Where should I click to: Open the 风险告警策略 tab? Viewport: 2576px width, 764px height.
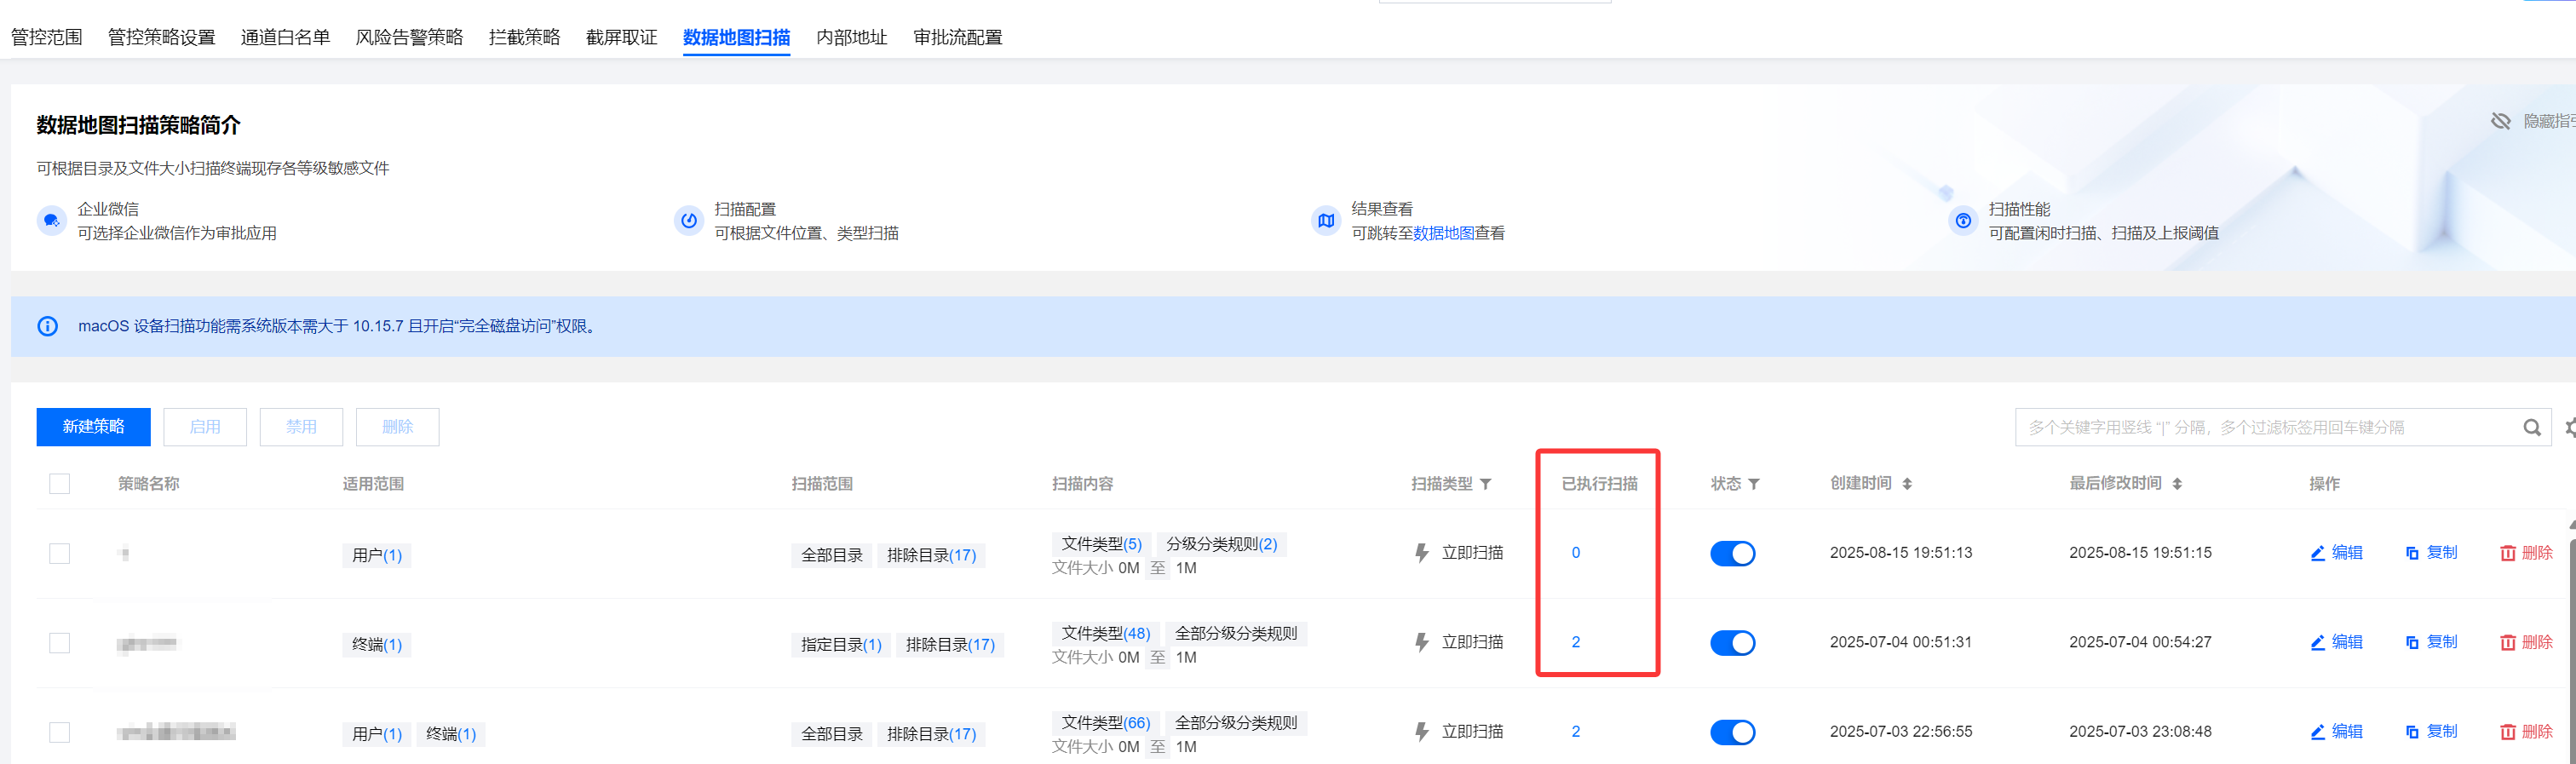(x=409, y=37)
